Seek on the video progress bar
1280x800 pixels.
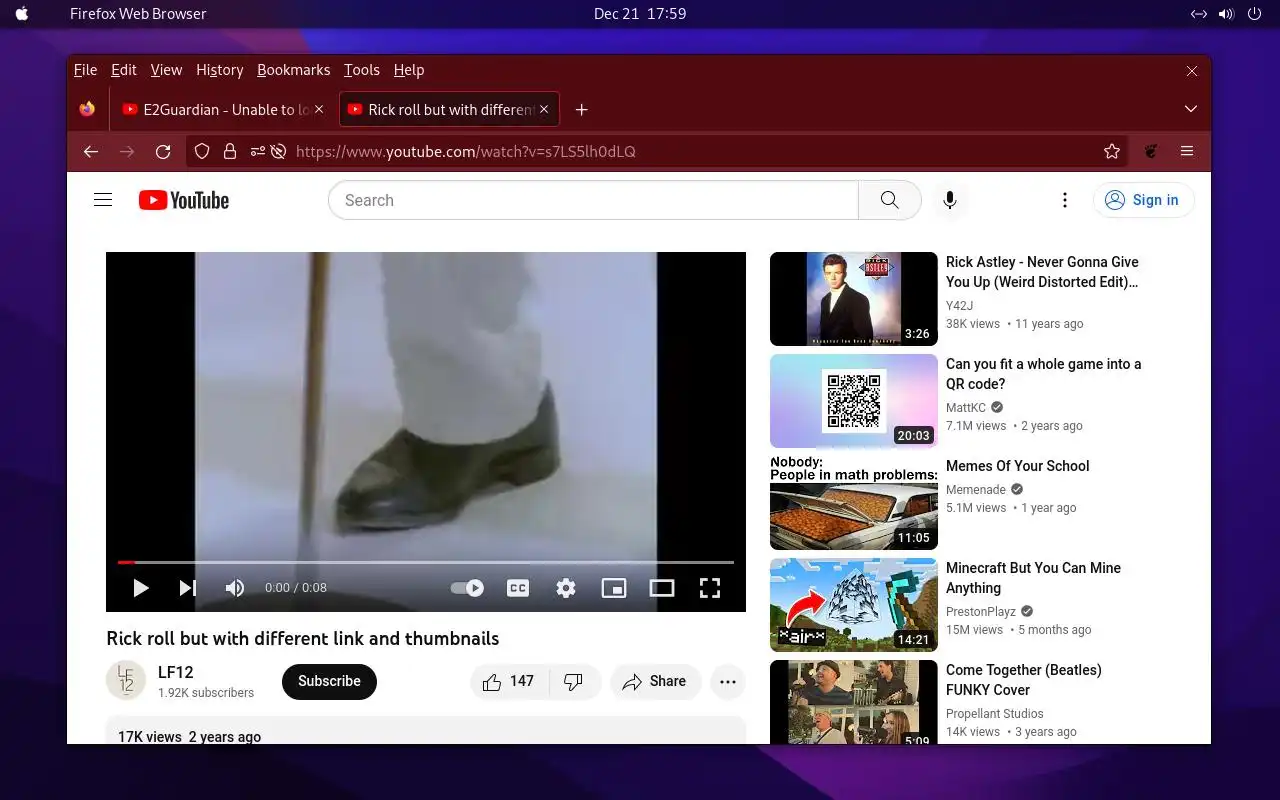point(426,562)
